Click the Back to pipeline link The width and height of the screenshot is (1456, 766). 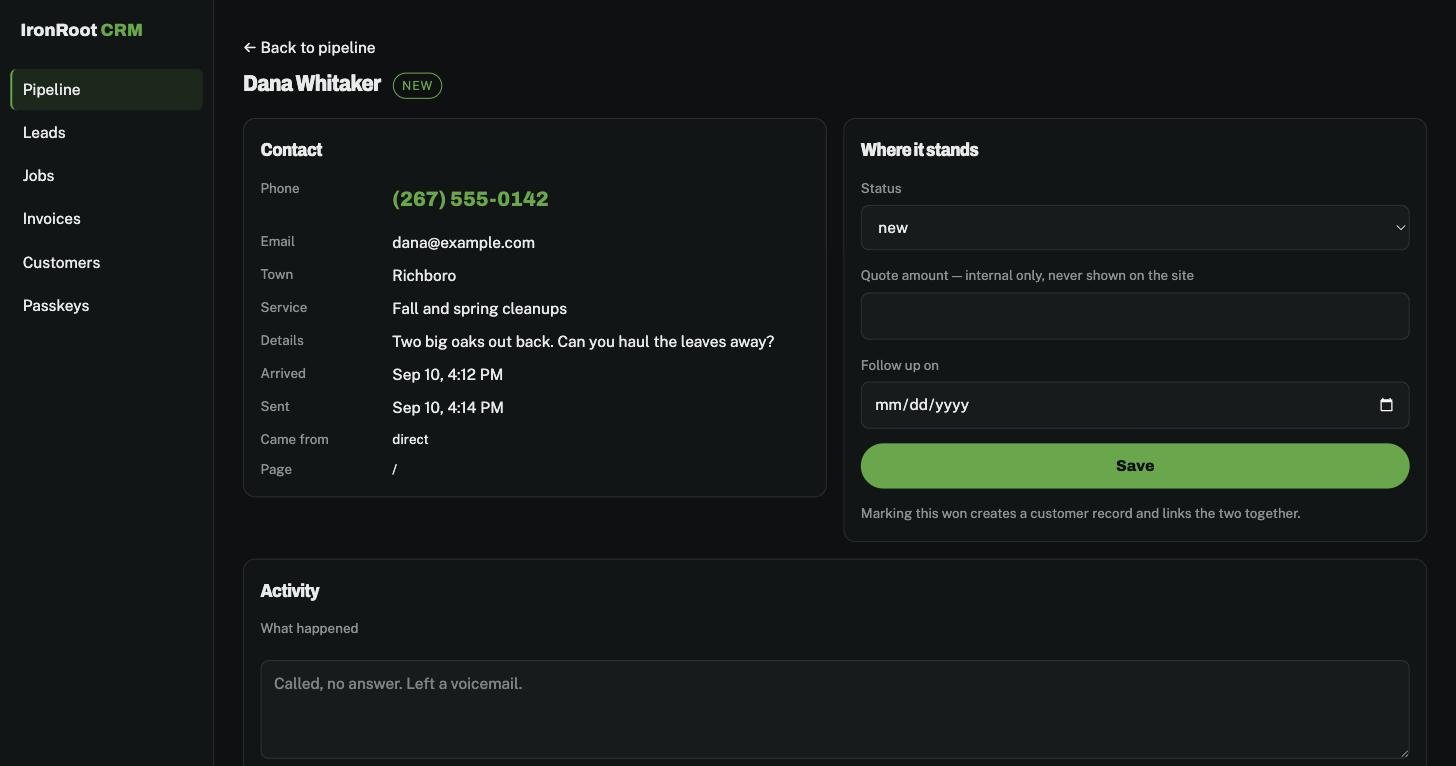[x=309, y=48]
